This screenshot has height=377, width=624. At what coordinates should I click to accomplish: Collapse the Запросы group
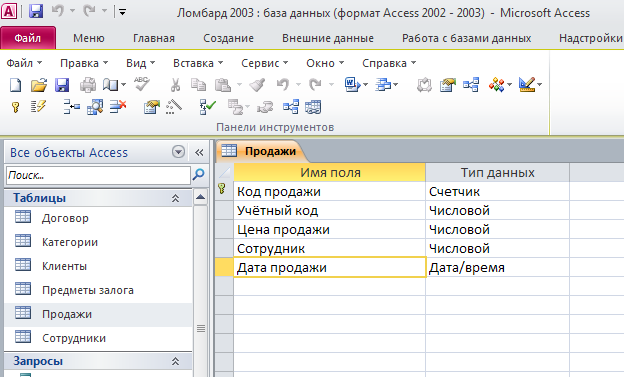click(175, 361)
